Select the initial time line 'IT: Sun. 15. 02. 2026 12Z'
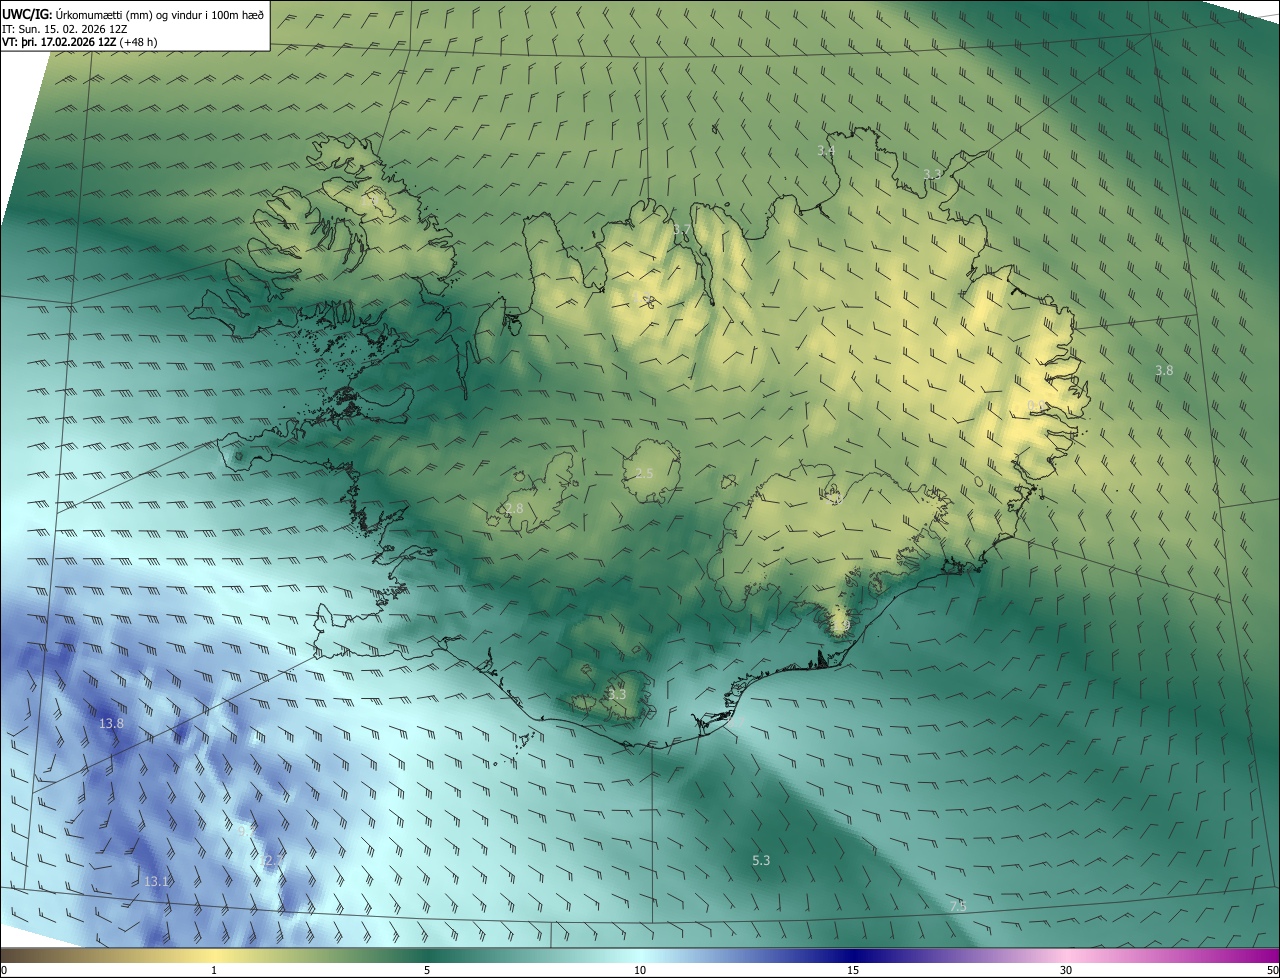Screen dimensions: 1280x978 [x=65, y=28]
